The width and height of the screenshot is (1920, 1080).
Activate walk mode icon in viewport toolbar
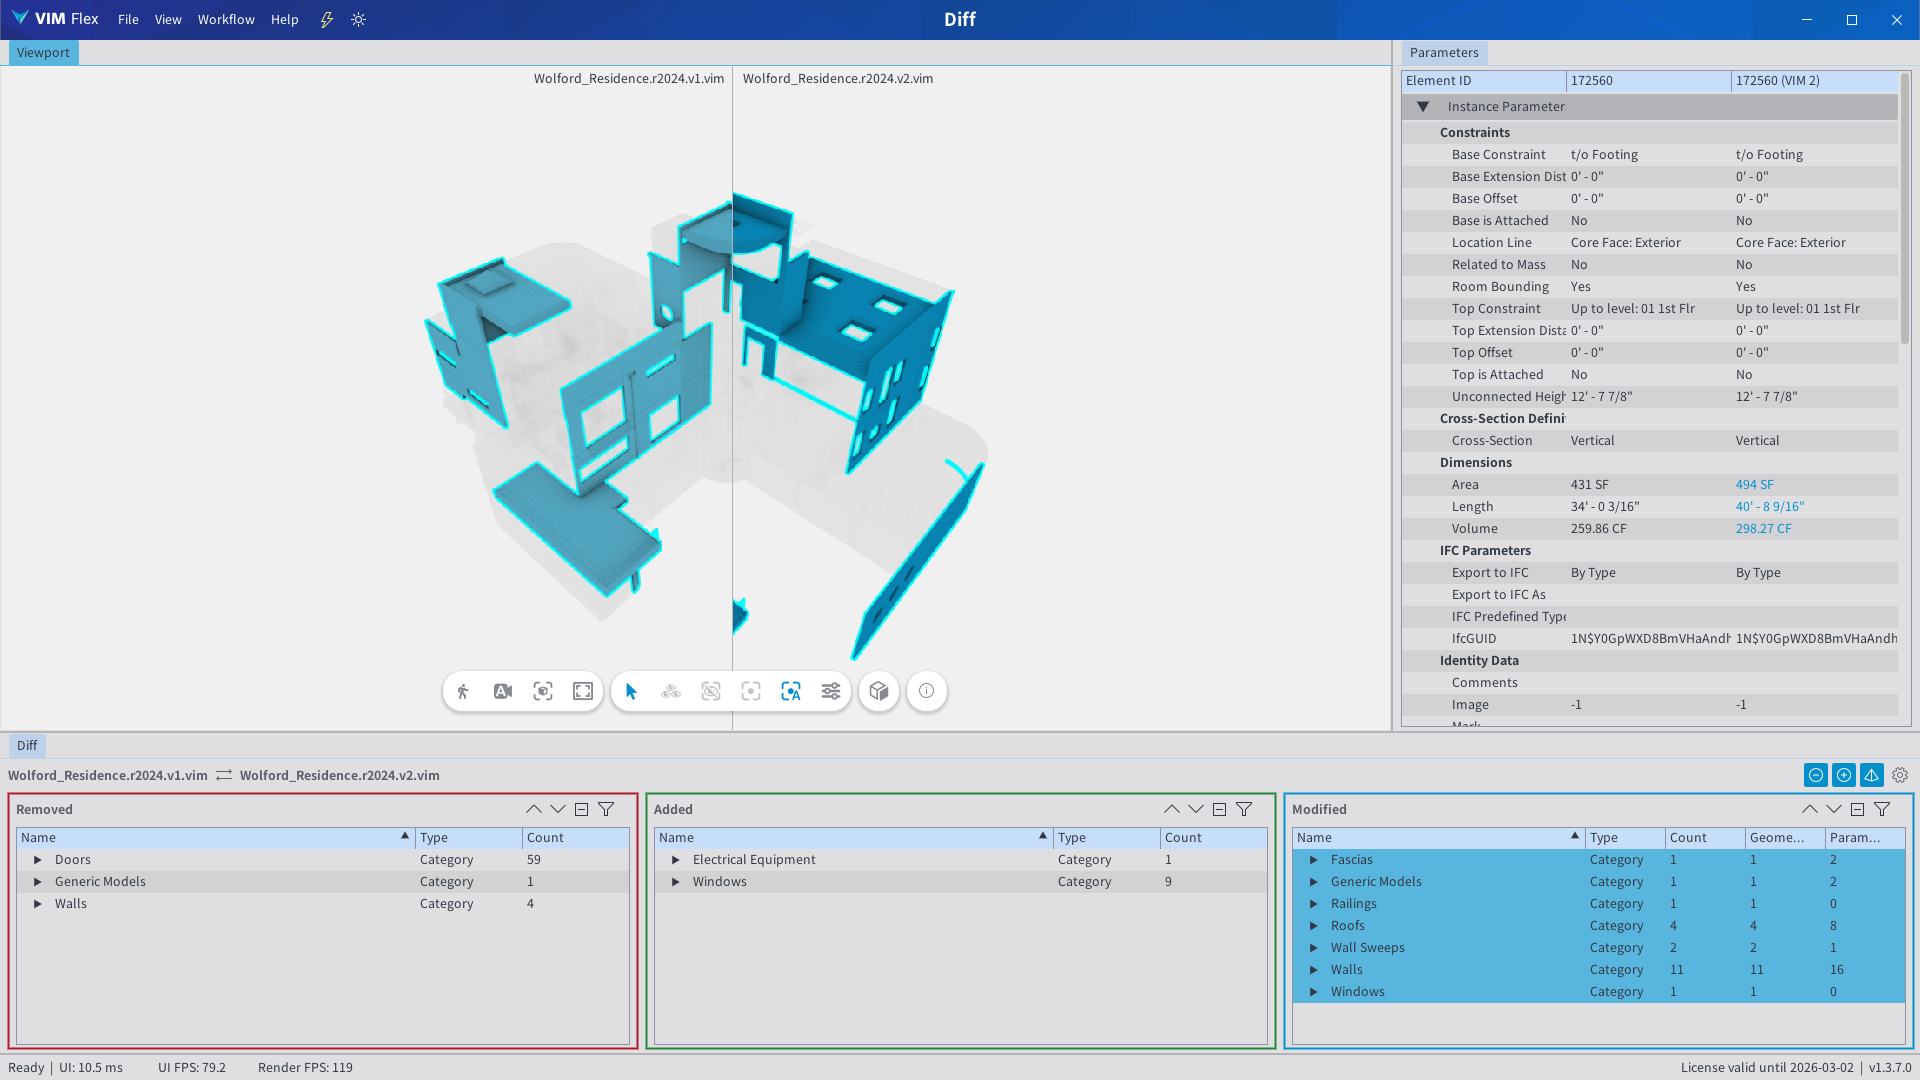(463, 691)
